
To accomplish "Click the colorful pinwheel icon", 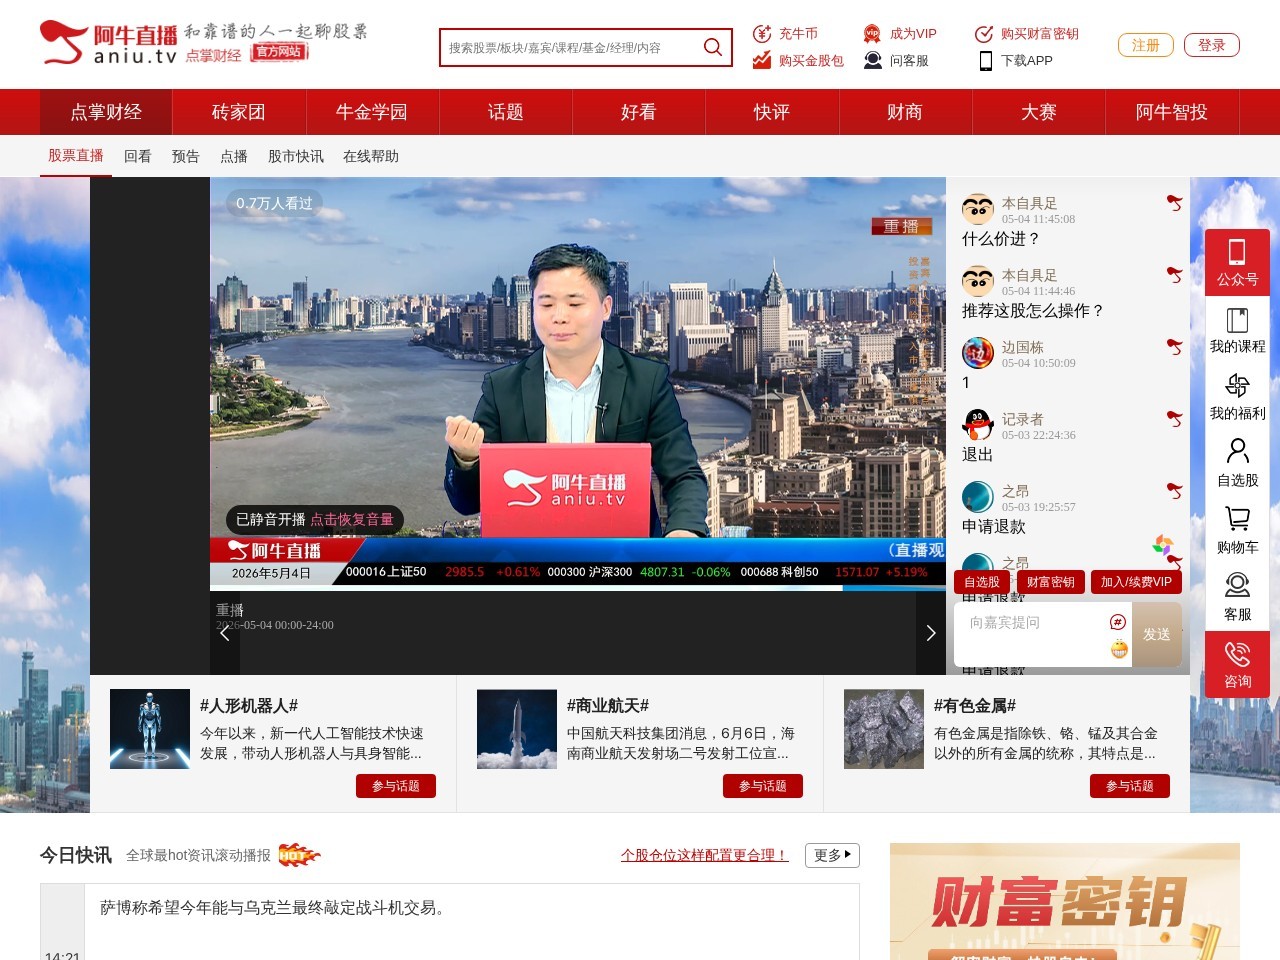I will [1163, 545].
